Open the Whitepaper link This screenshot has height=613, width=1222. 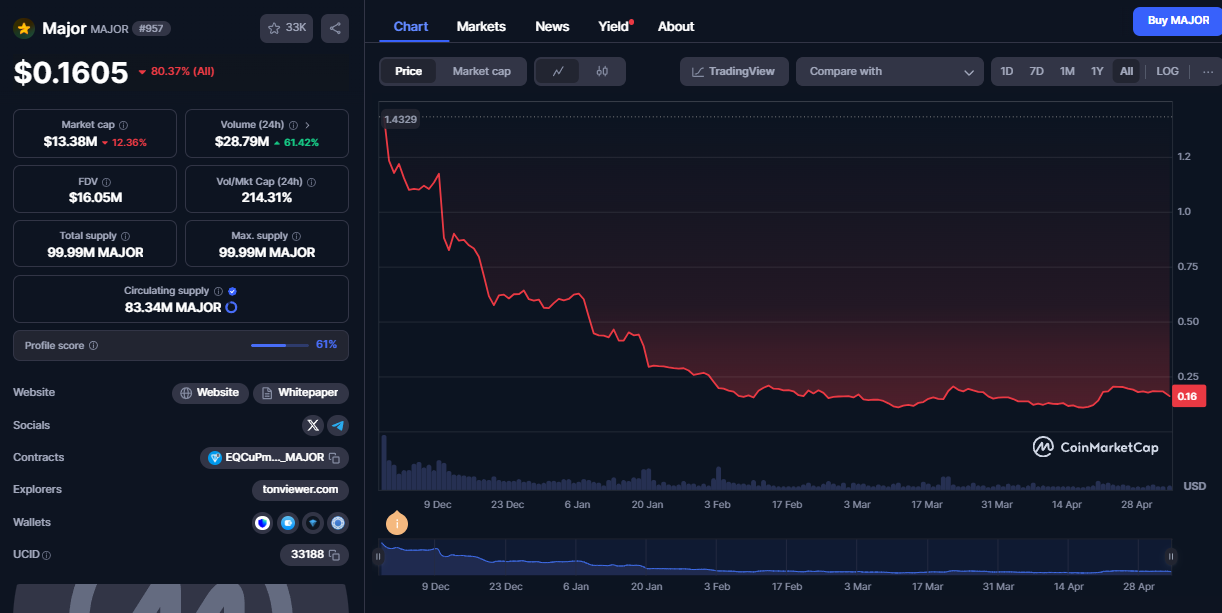pos(301,393)
